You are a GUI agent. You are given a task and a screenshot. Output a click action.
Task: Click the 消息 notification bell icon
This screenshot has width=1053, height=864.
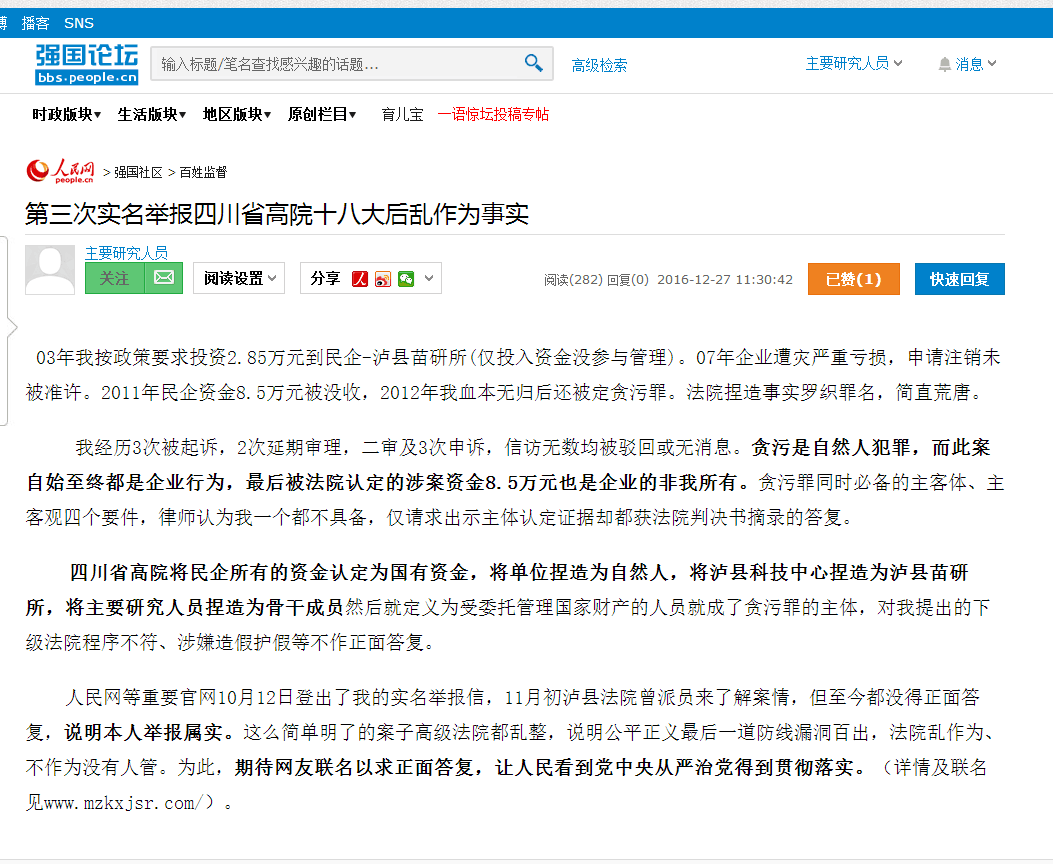(944, 64)
